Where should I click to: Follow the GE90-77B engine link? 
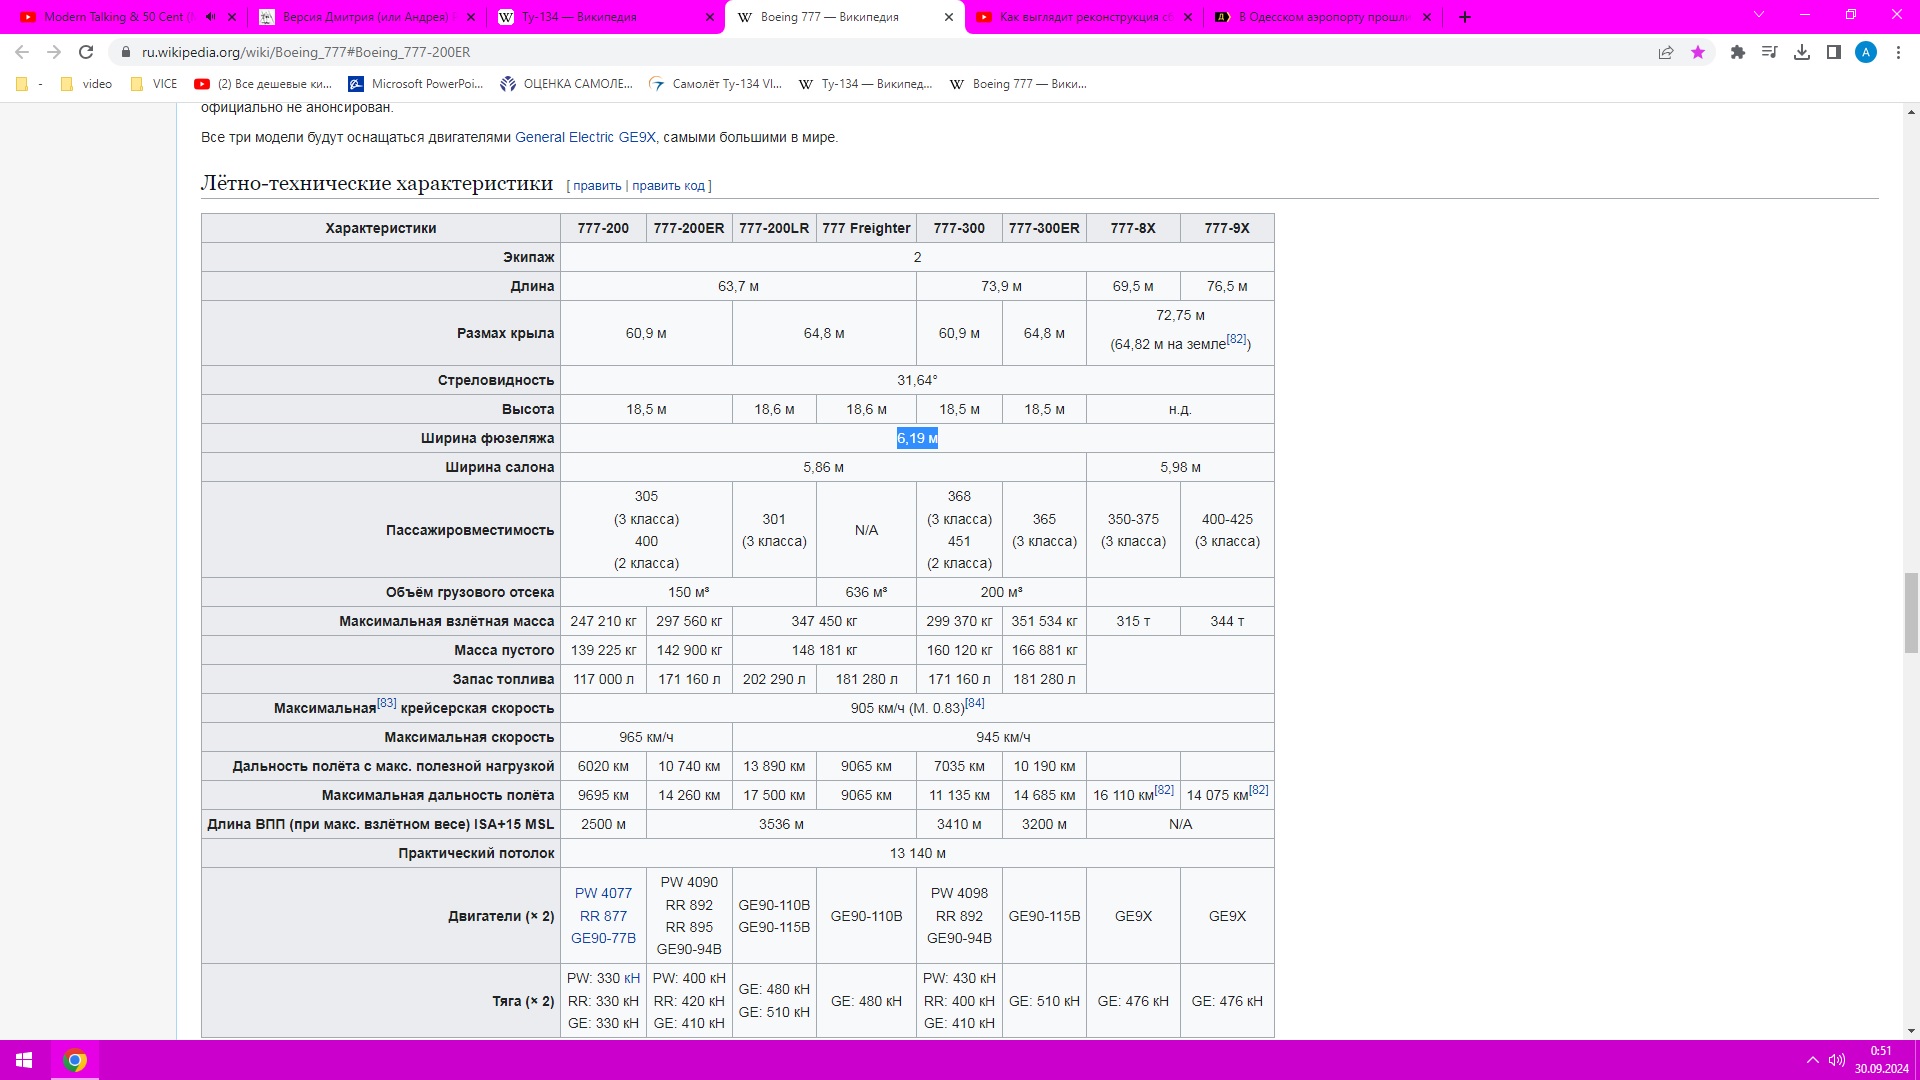[603, 938]
